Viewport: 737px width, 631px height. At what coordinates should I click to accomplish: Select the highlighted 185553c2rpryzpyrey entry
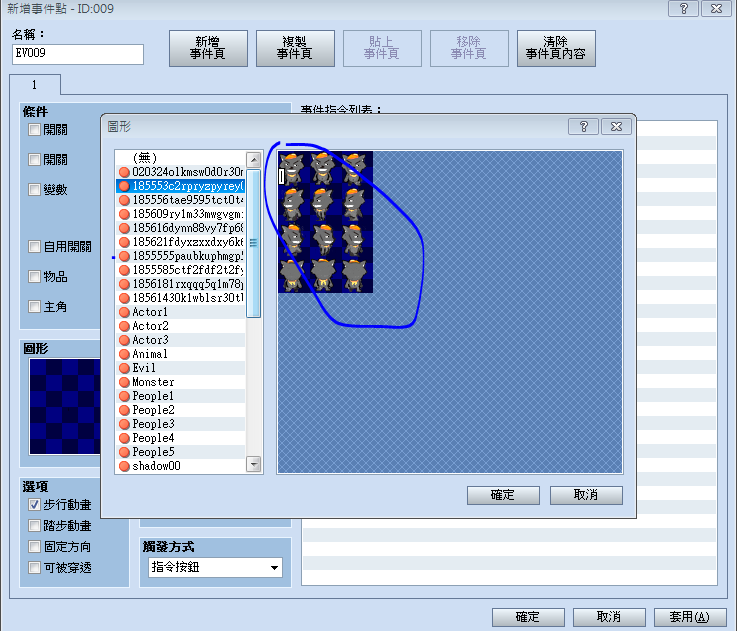click(x=180, y=186)
